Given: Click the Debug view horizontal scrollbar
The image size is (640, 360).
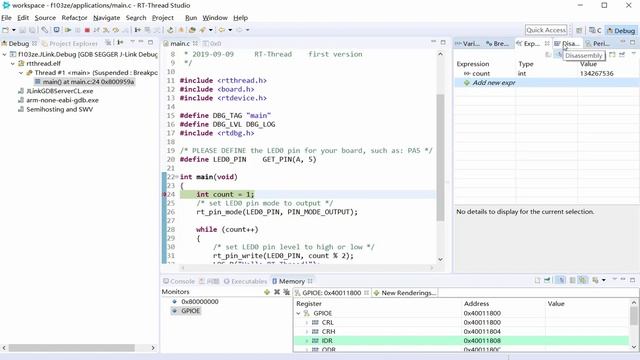Looking at the screenshot, I should coord(72,348).
